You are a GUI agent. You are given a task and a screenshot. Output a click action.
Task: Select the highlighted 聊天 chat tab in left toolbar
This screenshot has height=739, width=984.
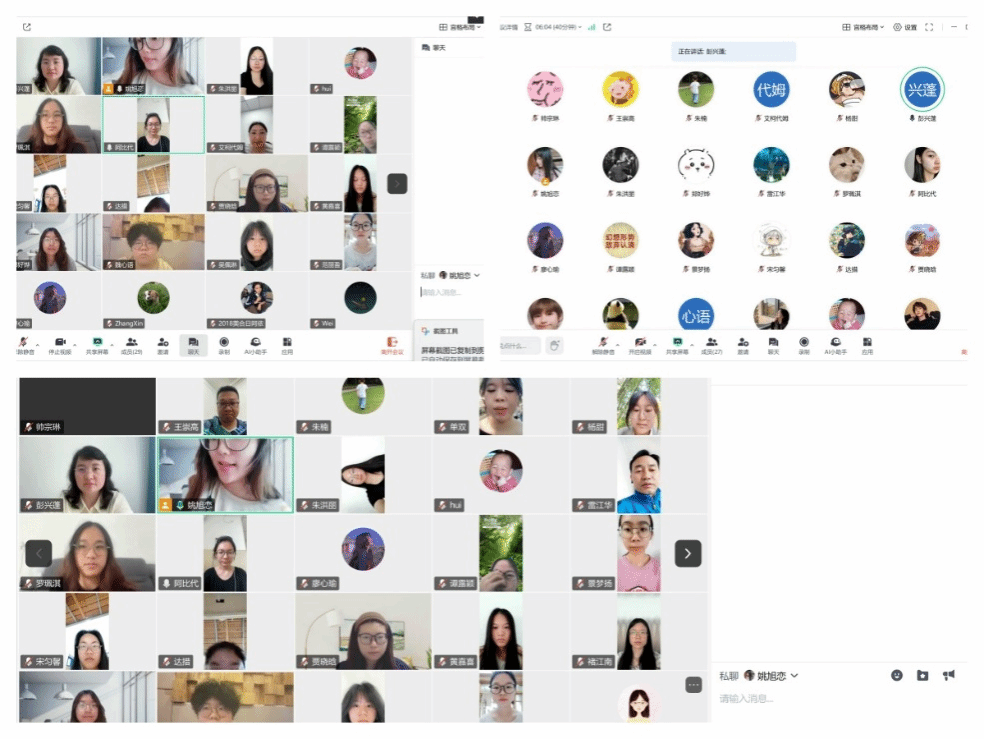(192, 344)
